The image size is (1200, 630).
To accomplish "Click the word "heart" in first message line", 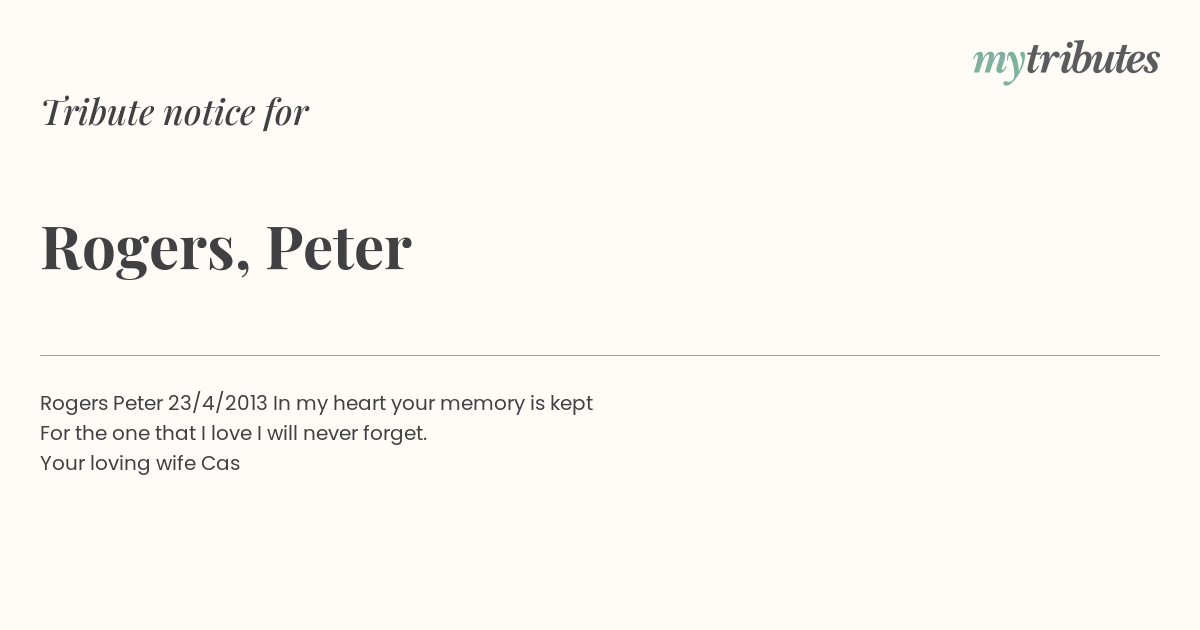I will click(x=359, y=403).
